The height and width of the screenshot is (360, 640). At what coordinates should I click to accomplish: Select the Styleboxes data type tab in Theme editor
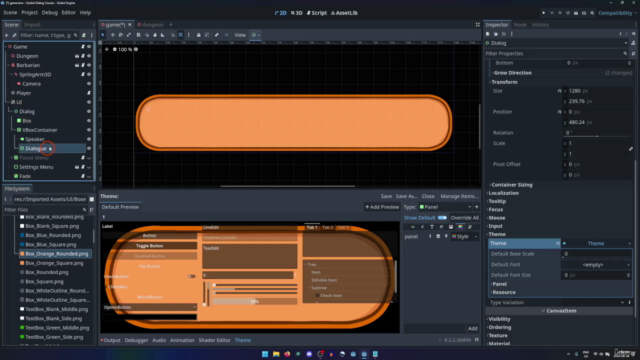pos(460,227)
